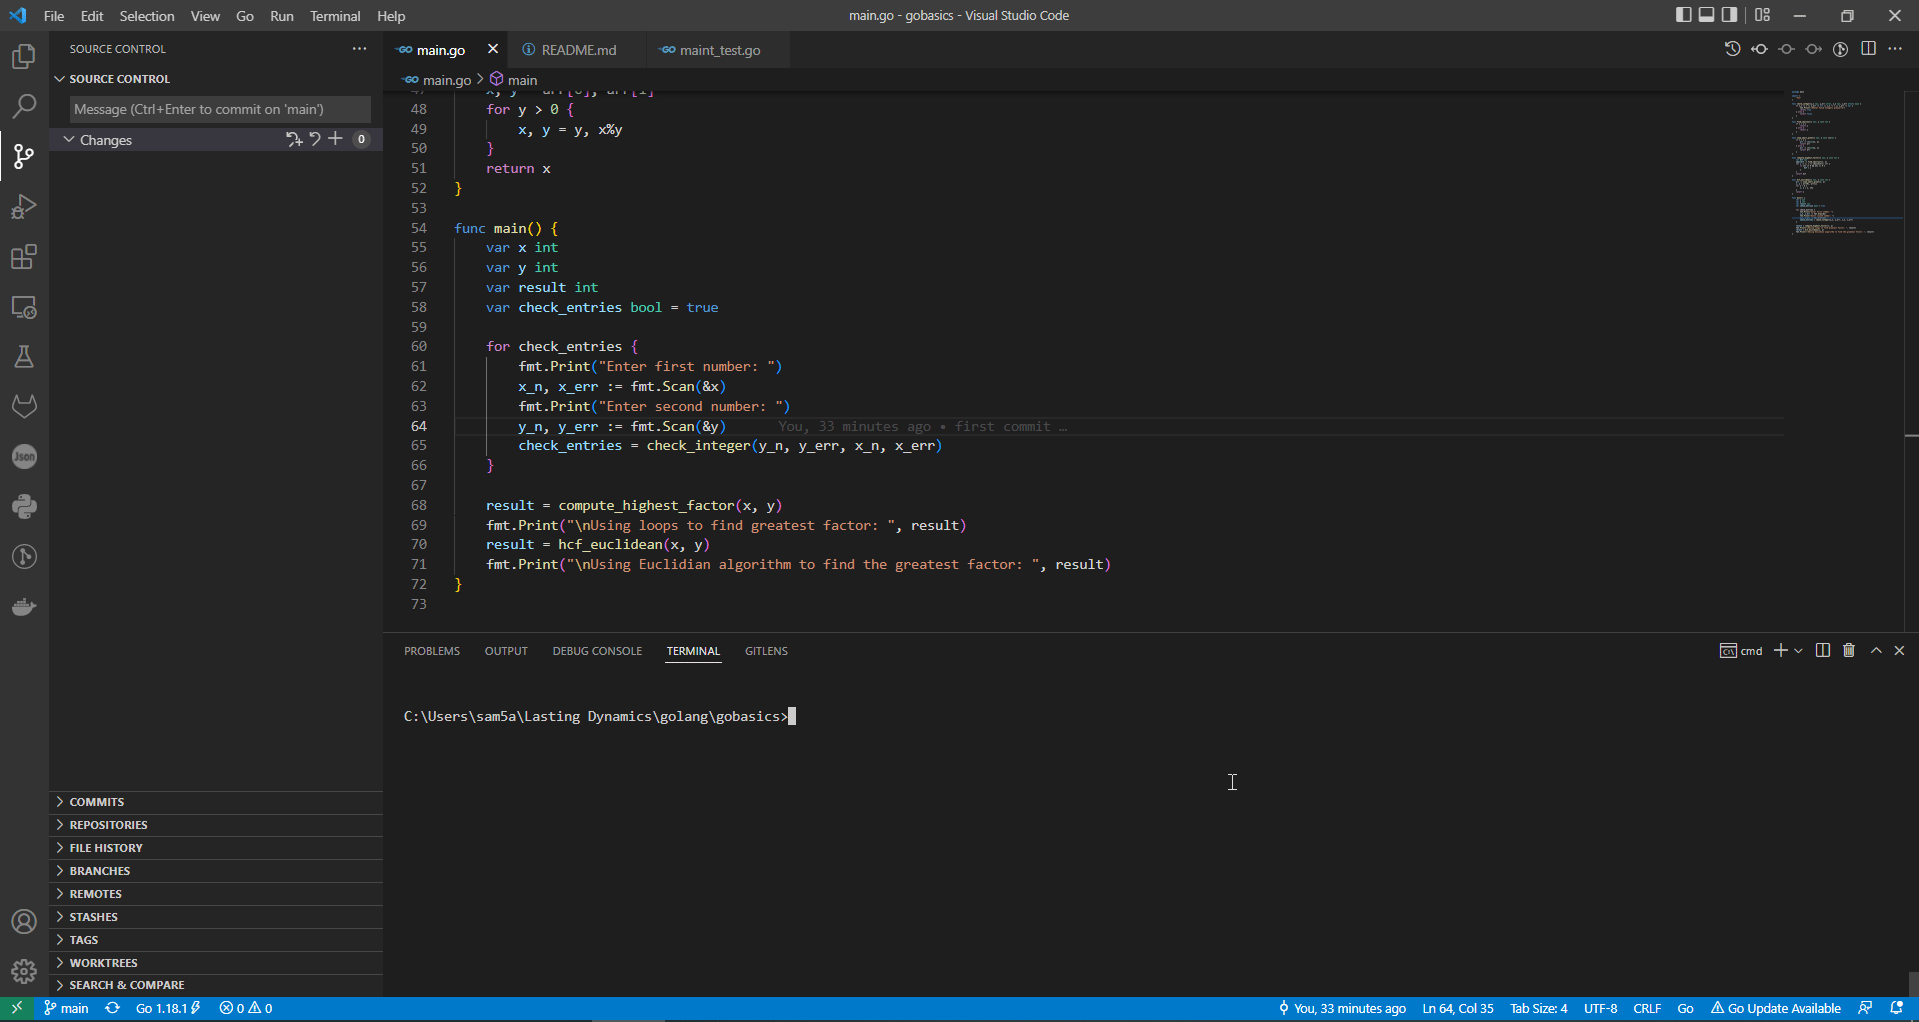Expand the COMMITS section
Screen dimensions: 1919x1022
pos(97,801)
